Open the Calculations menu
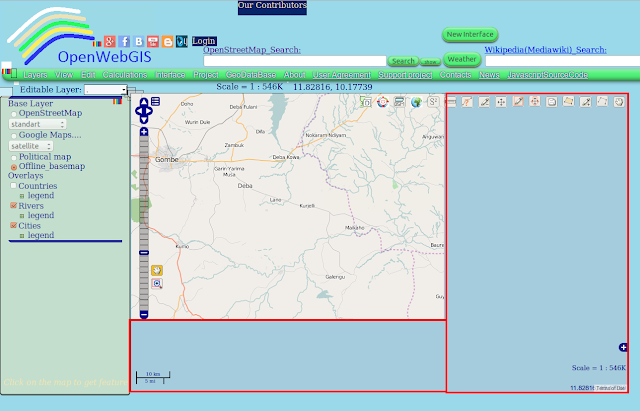 [124, 75]
